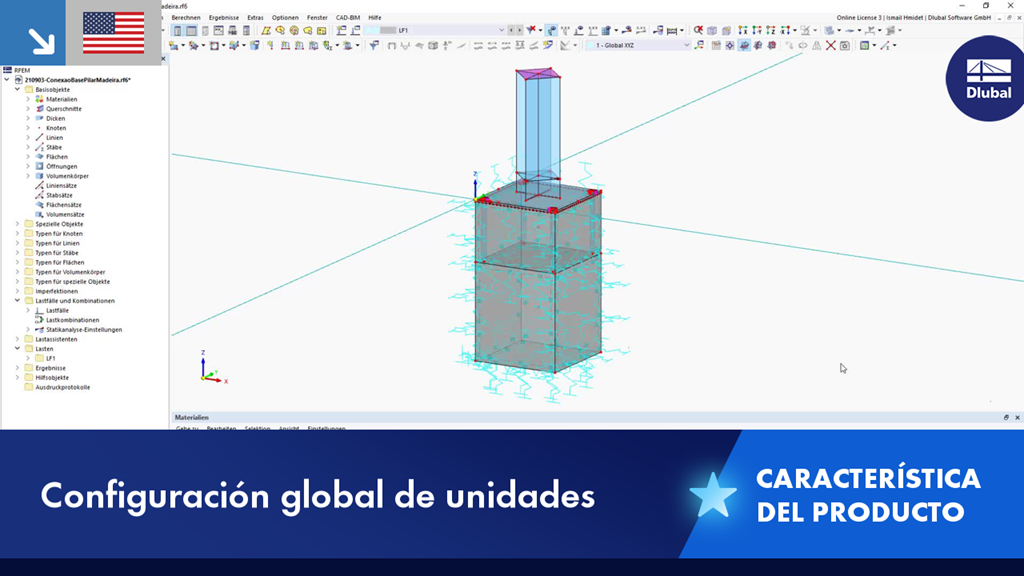Click the red X star icon beside LF1

530,30
